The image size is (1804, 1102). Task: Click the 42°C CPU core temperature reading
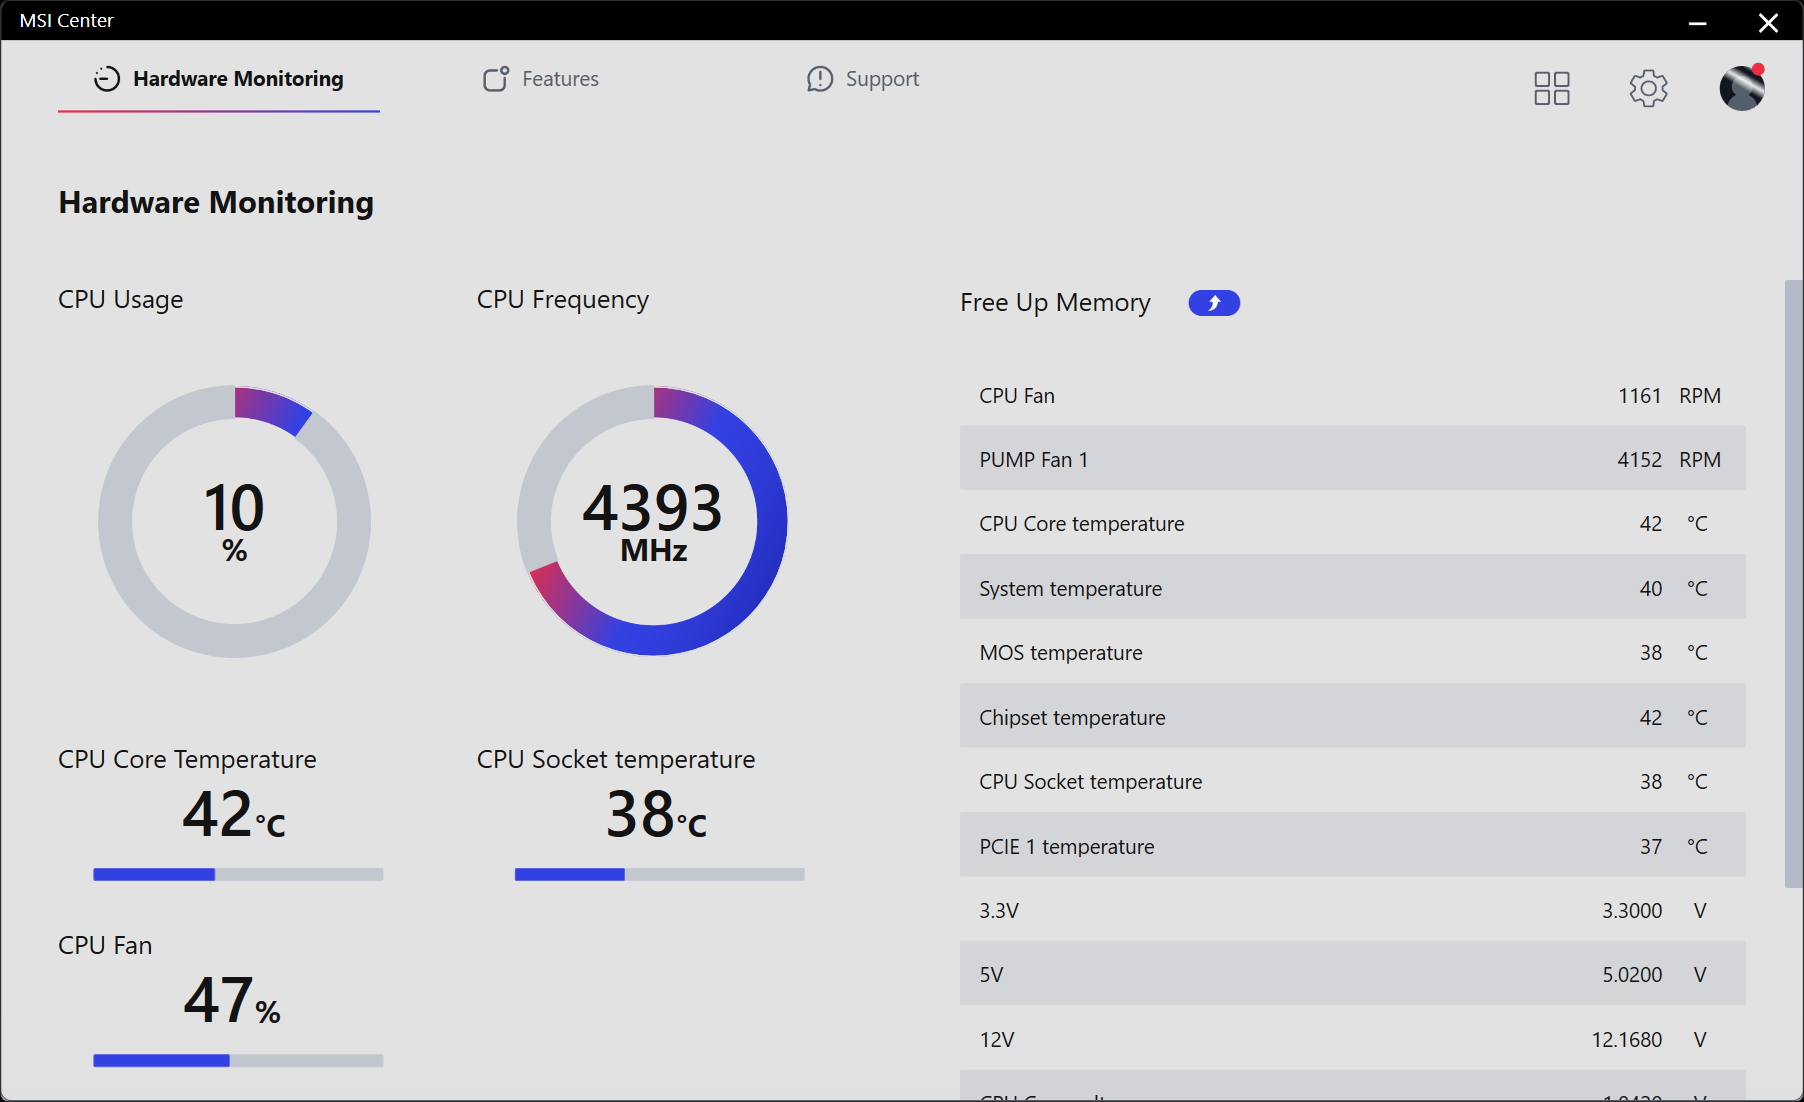(235, 814)
